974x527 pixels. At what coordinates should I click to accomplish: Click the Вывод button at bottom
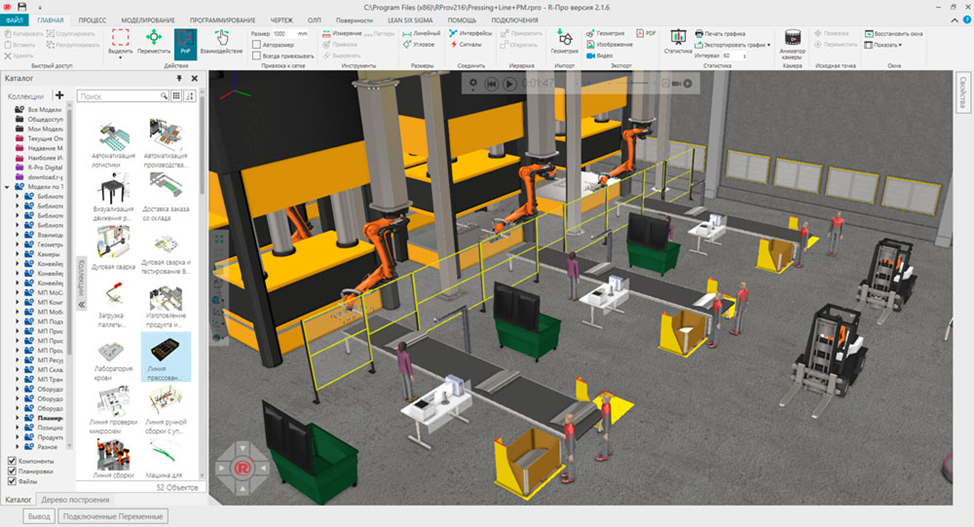(39, 516)
